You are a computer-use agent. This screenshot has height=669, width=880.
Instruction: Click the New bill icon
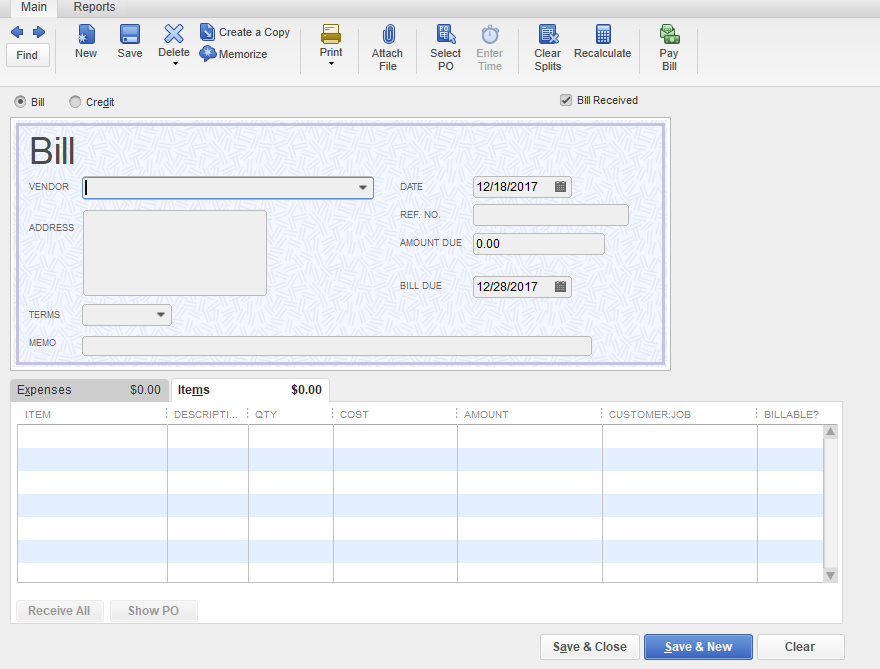[x=86, y=34]
